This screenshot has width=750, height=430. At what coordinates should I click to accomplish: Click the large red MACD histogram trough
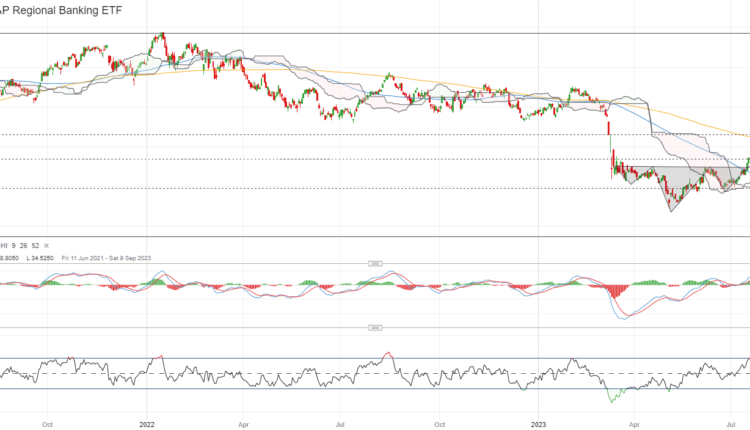[613, 292]
